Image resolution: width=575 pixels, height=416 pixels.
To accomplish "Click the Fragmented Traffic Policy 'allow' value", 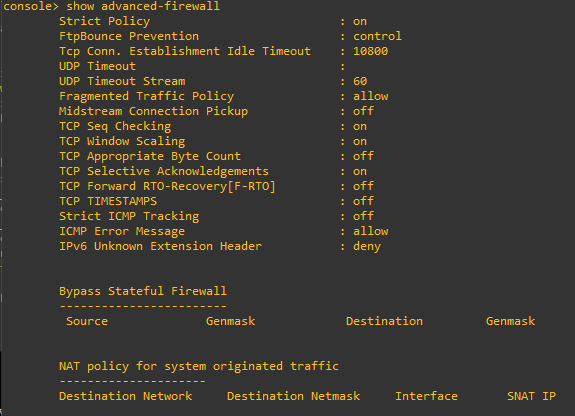I will pos(370,96).
